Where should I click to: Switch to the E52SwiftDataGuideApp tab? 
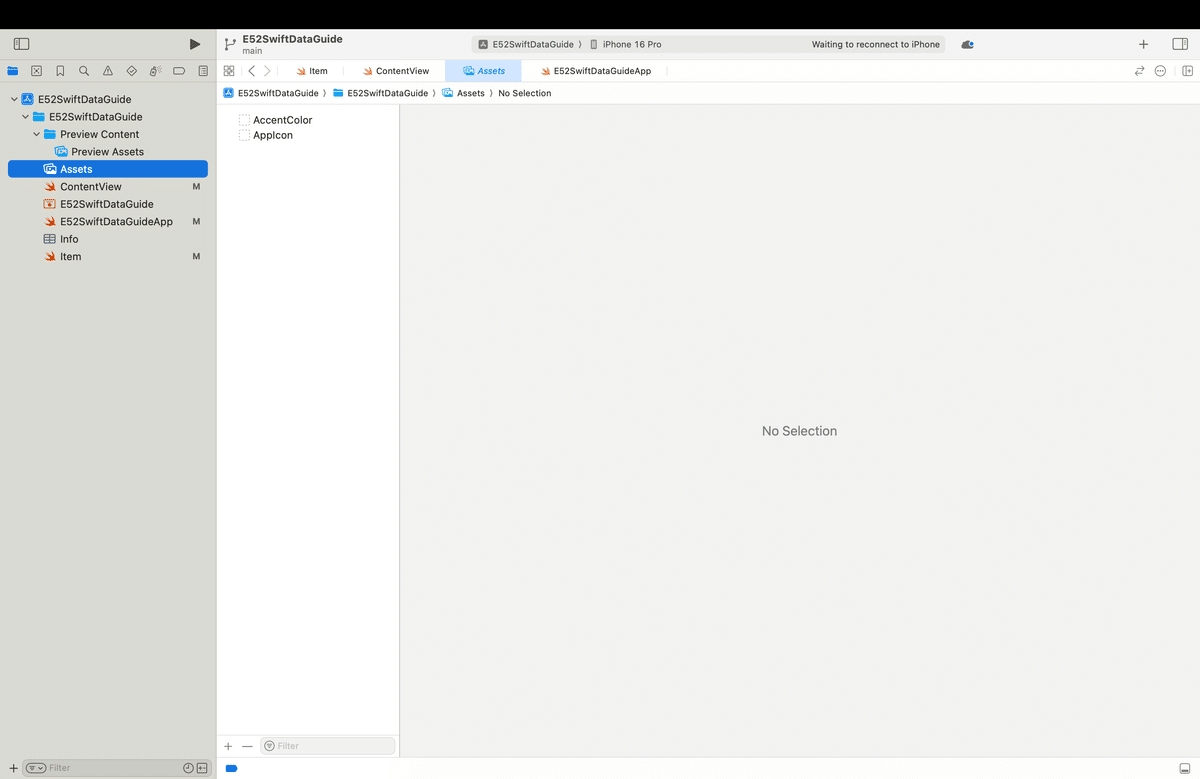tap(595, 71)
